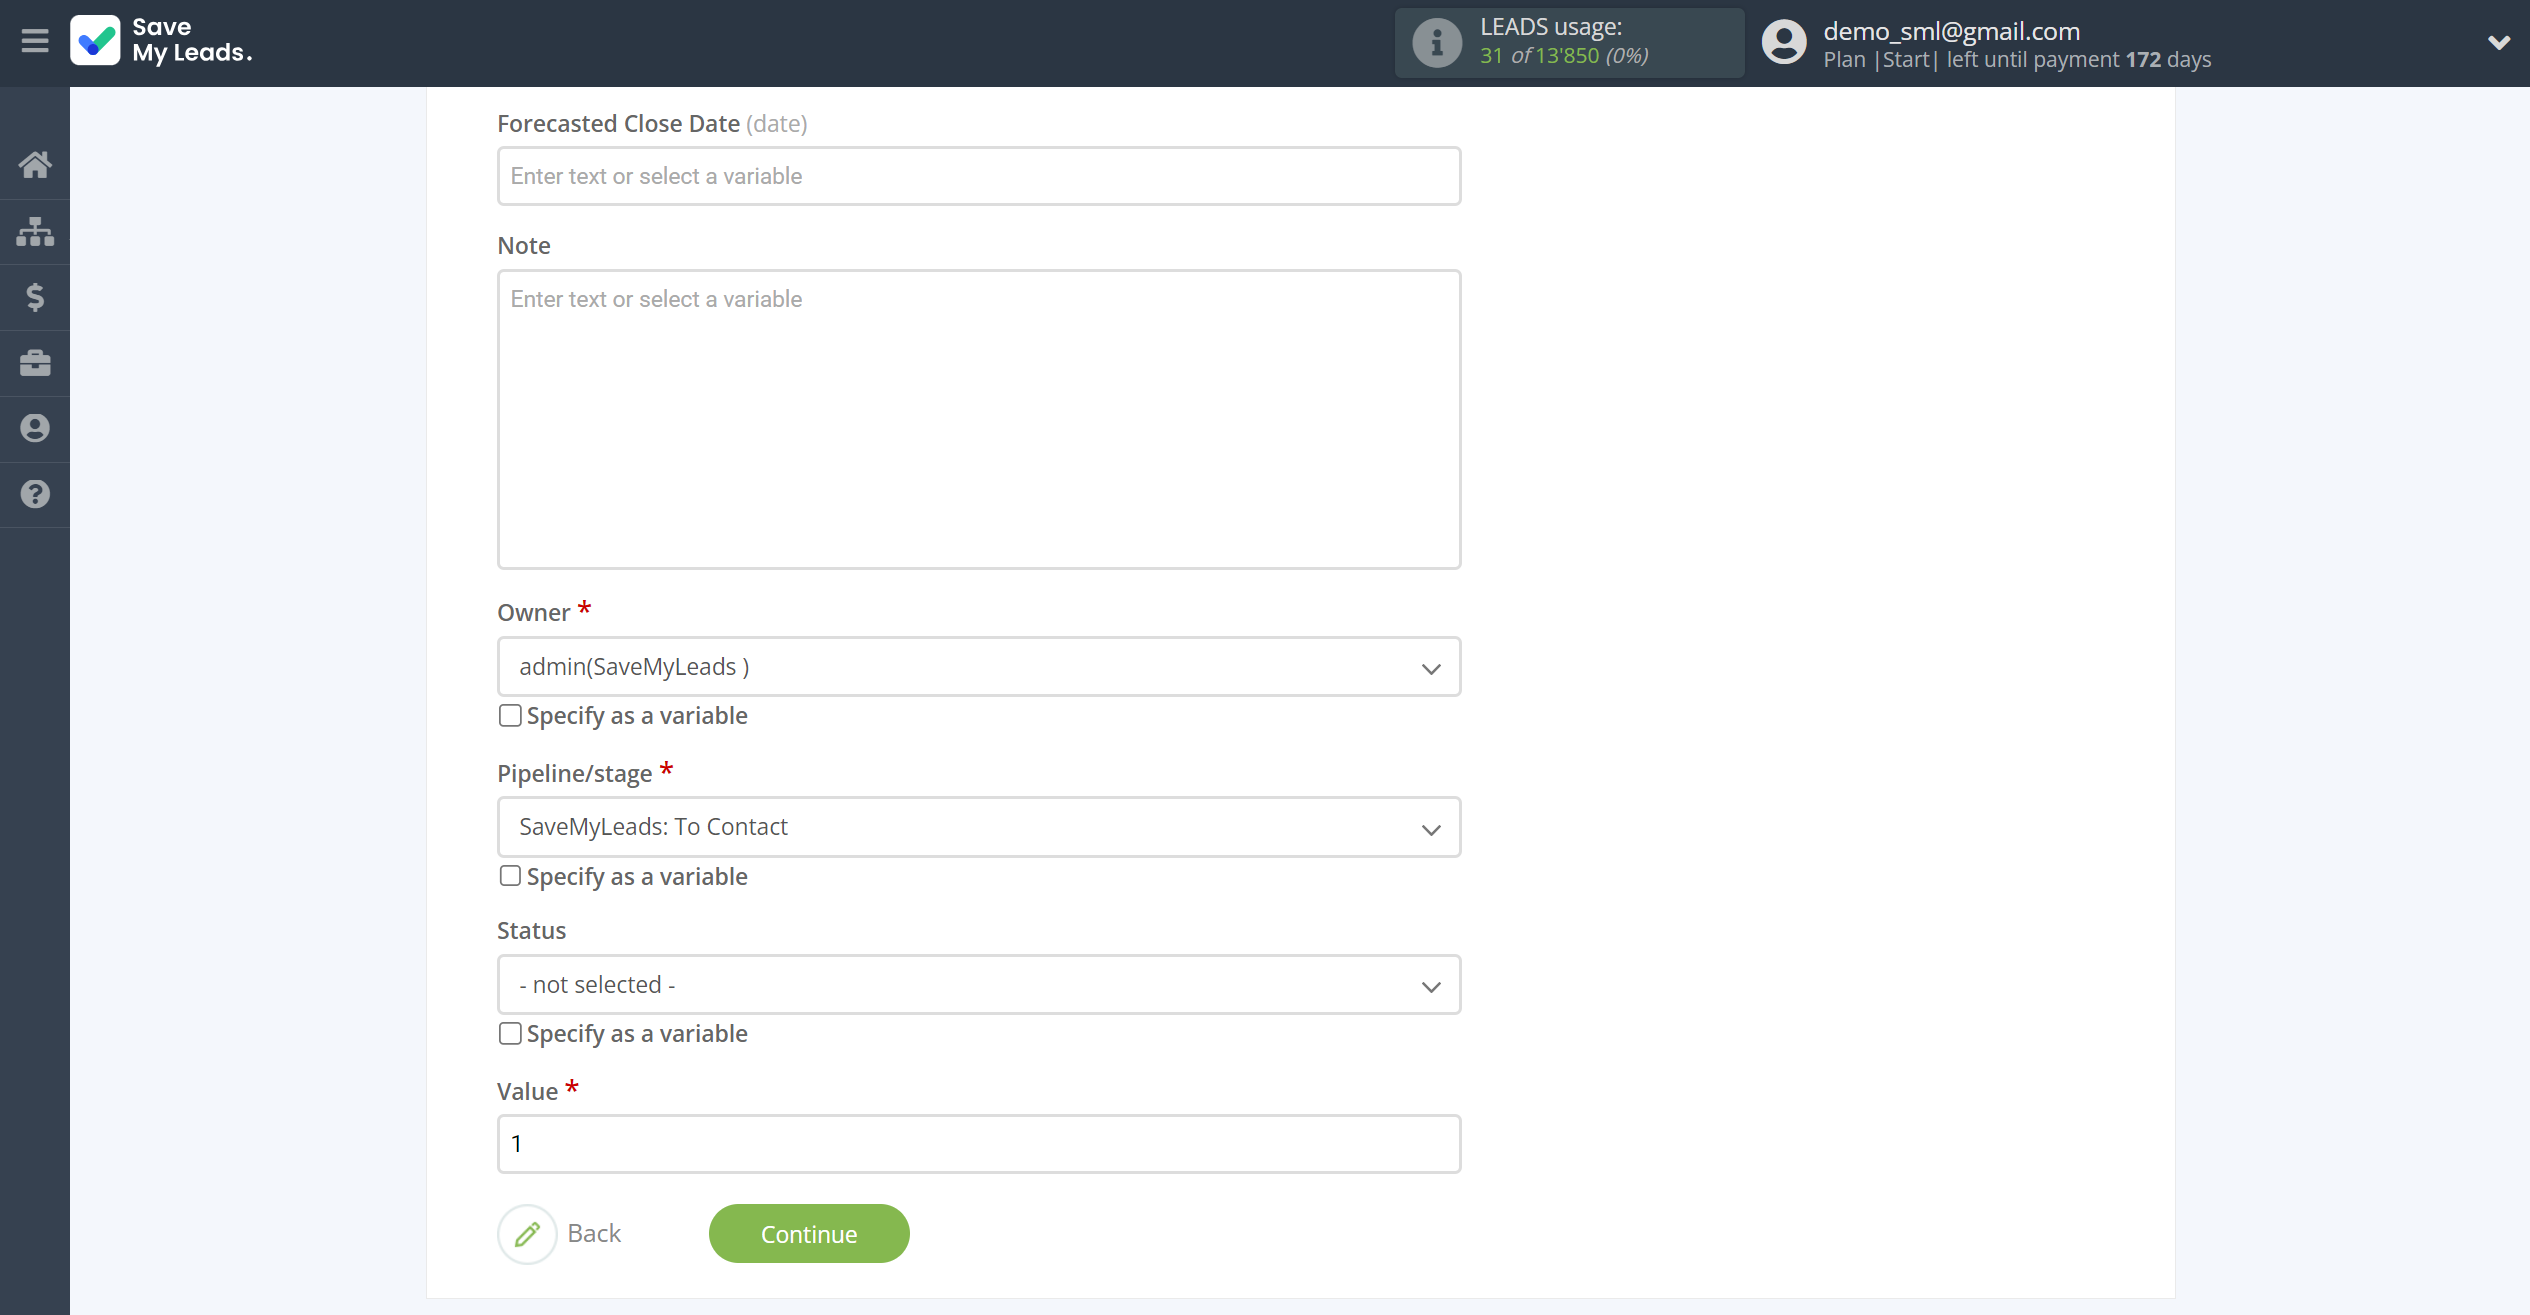Image resolution: width=2530 pixels, height=1315 pixels.
Task: Focus the Forecasted Close Date field
Action: click(979, 176)
